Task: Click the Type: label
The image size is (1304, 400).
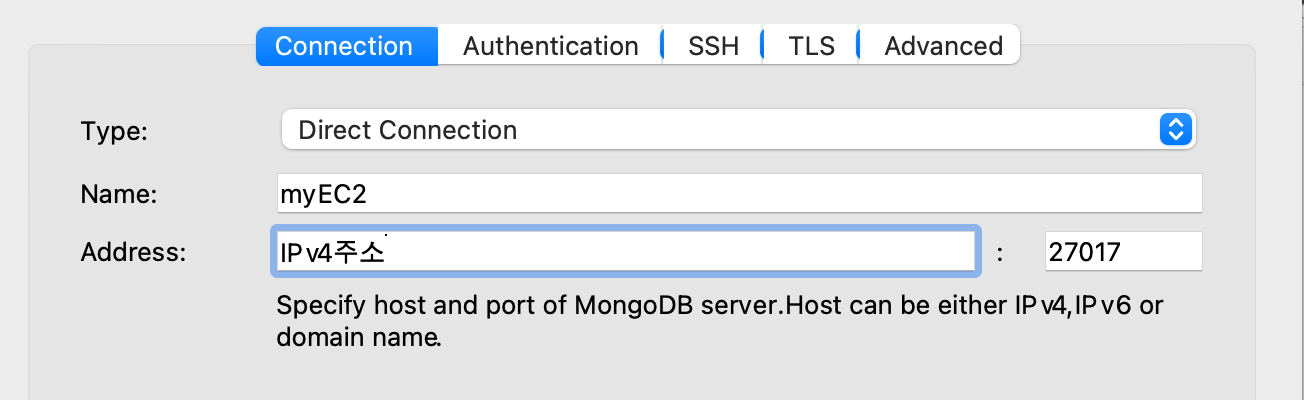Action: point(114,131)
